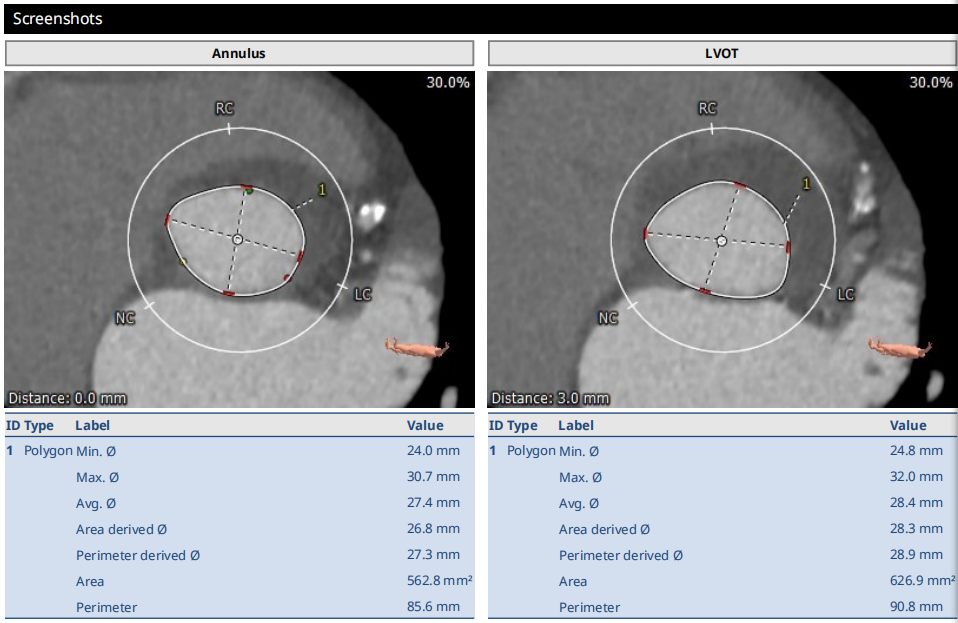Click the NC cusp marker in LVOT view
Screen dimensions: 958x623
click(608, 318)
